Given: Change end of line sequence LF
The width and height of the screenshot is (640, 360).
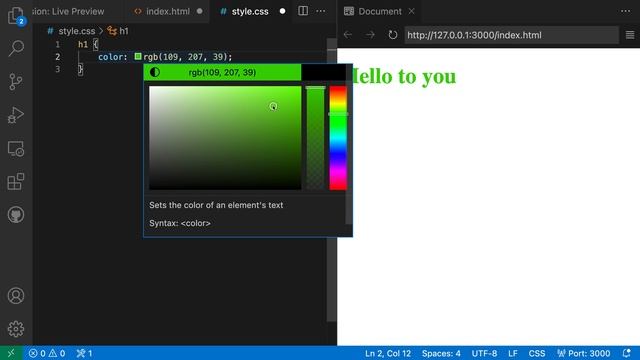Looking at the screenshot, I should click(513, 353).
